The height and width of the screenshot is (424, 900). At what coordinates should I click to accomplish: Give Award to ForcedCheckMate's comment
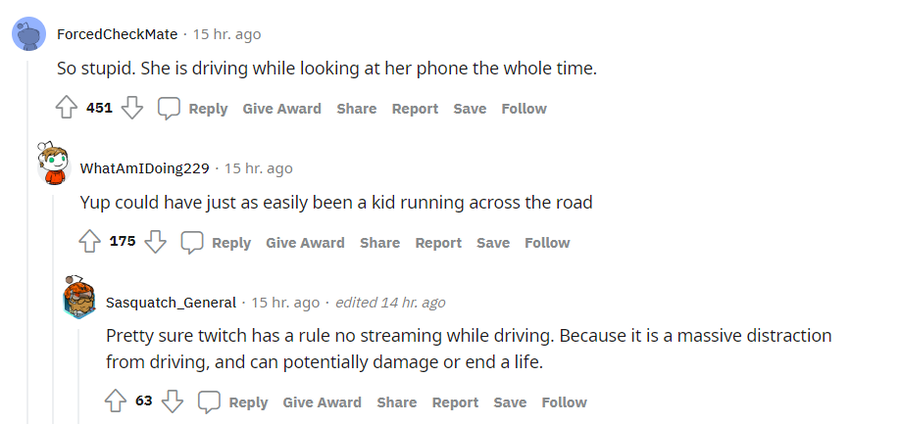[x=282, y=108]
